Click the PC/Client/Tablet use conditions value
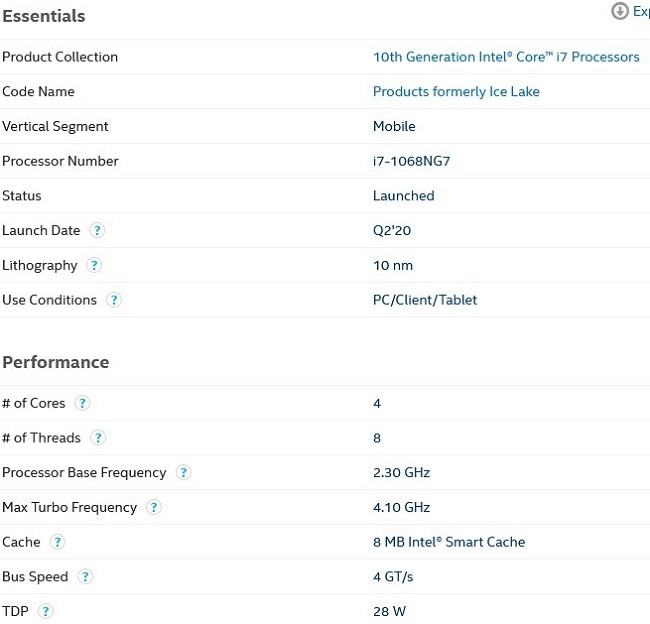 coord(425,300)
